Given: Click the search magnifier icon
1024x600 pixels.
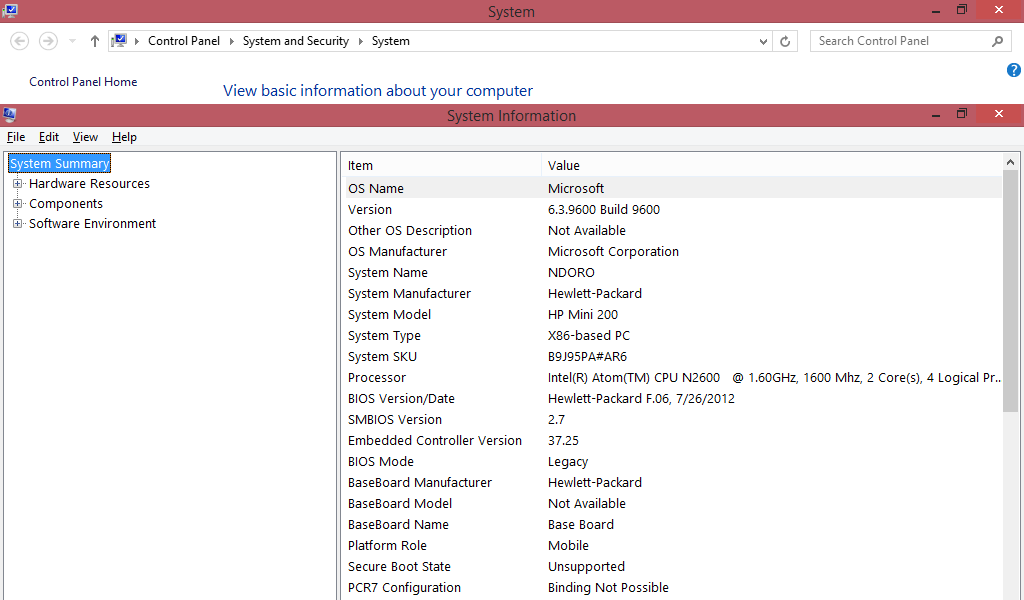Looking at the screenshot, I should click(996, 41).
